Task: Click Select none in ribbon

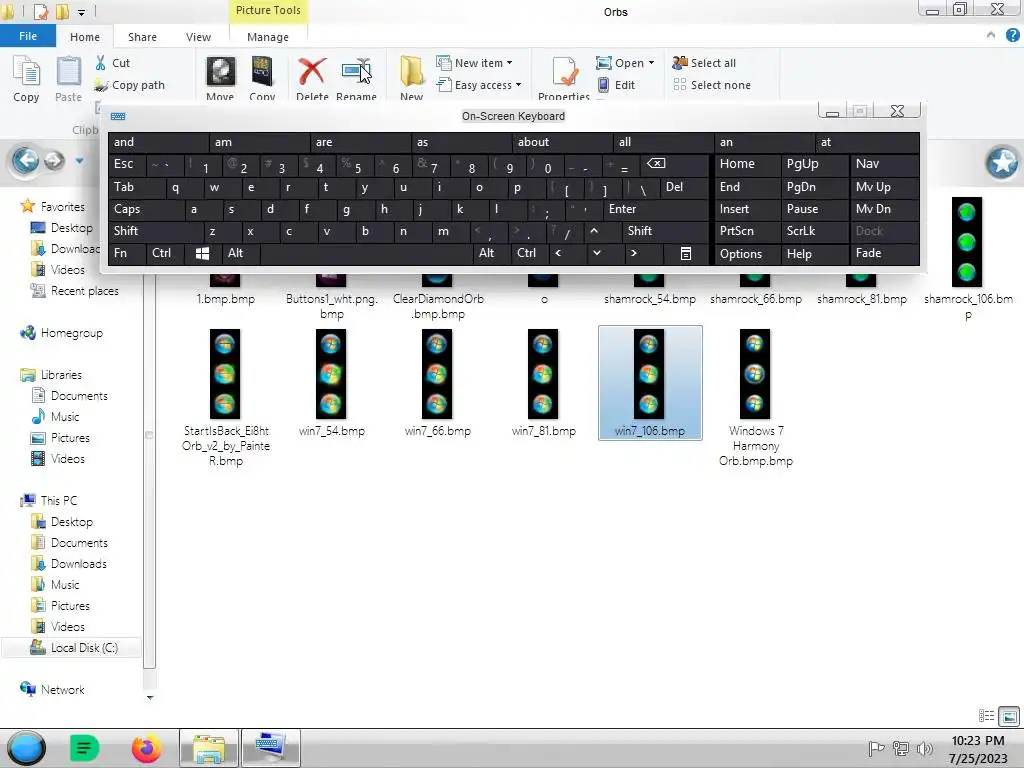Action: click(712, 85)
